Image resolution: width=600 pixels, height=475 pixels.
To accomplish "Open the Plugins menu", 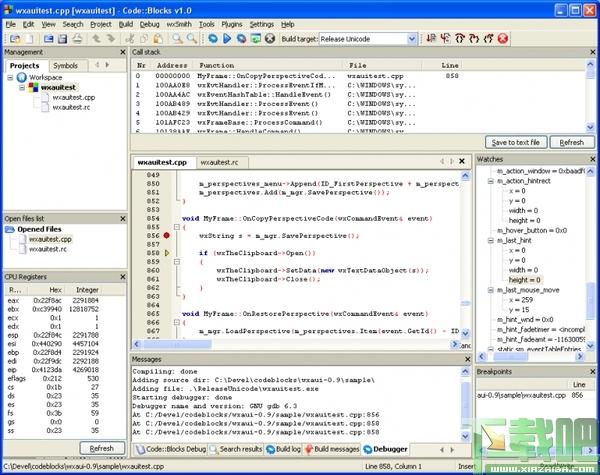I will click(232, 24).
